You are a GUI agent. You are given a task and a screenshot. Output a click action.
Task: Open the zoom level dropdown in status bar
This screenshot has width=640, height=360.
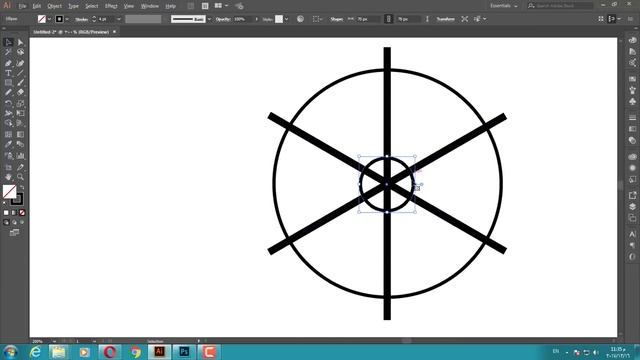(x=54, y=341)
